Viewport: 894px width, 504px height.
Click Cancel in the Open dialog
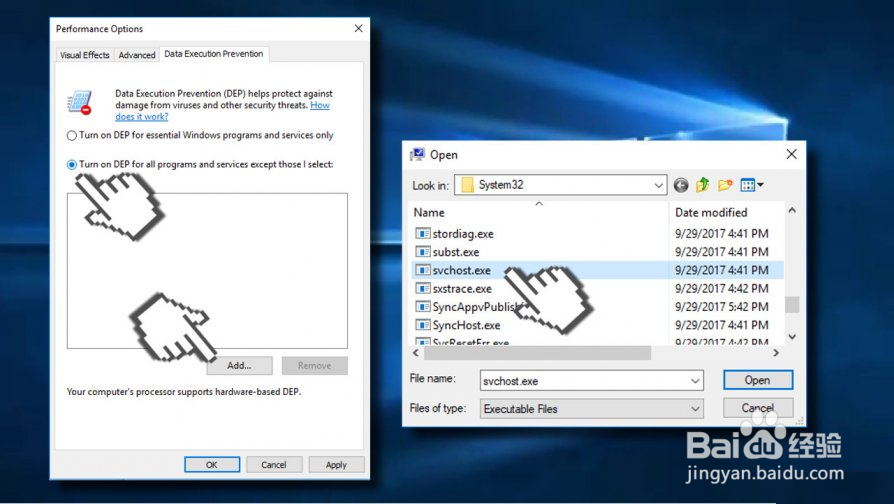[x=758, y=408]
